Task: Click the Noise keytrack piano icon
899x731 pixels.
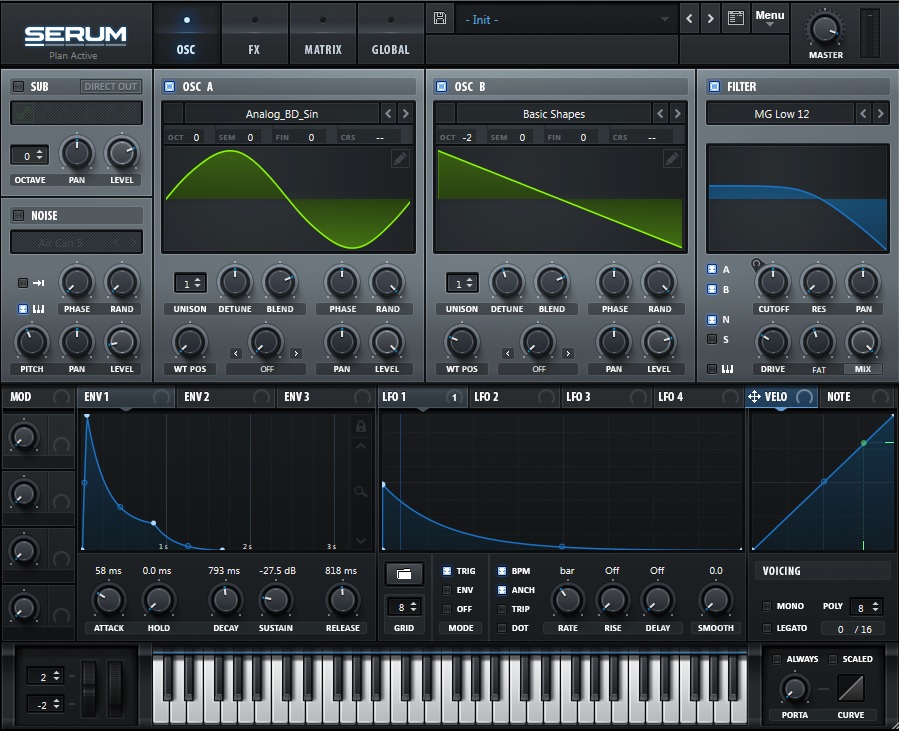Action: [x=38, y=309]
